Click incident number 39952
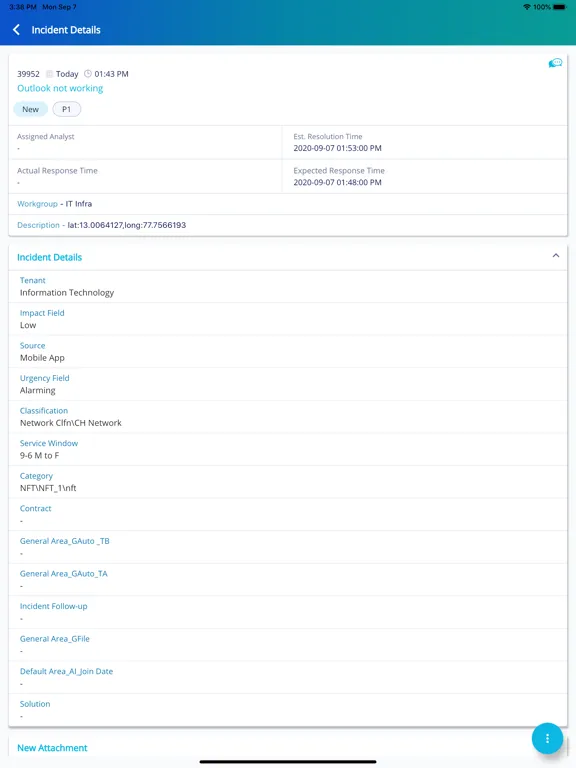The width and height of the screenshot is (576, 768). click(28, 74)
